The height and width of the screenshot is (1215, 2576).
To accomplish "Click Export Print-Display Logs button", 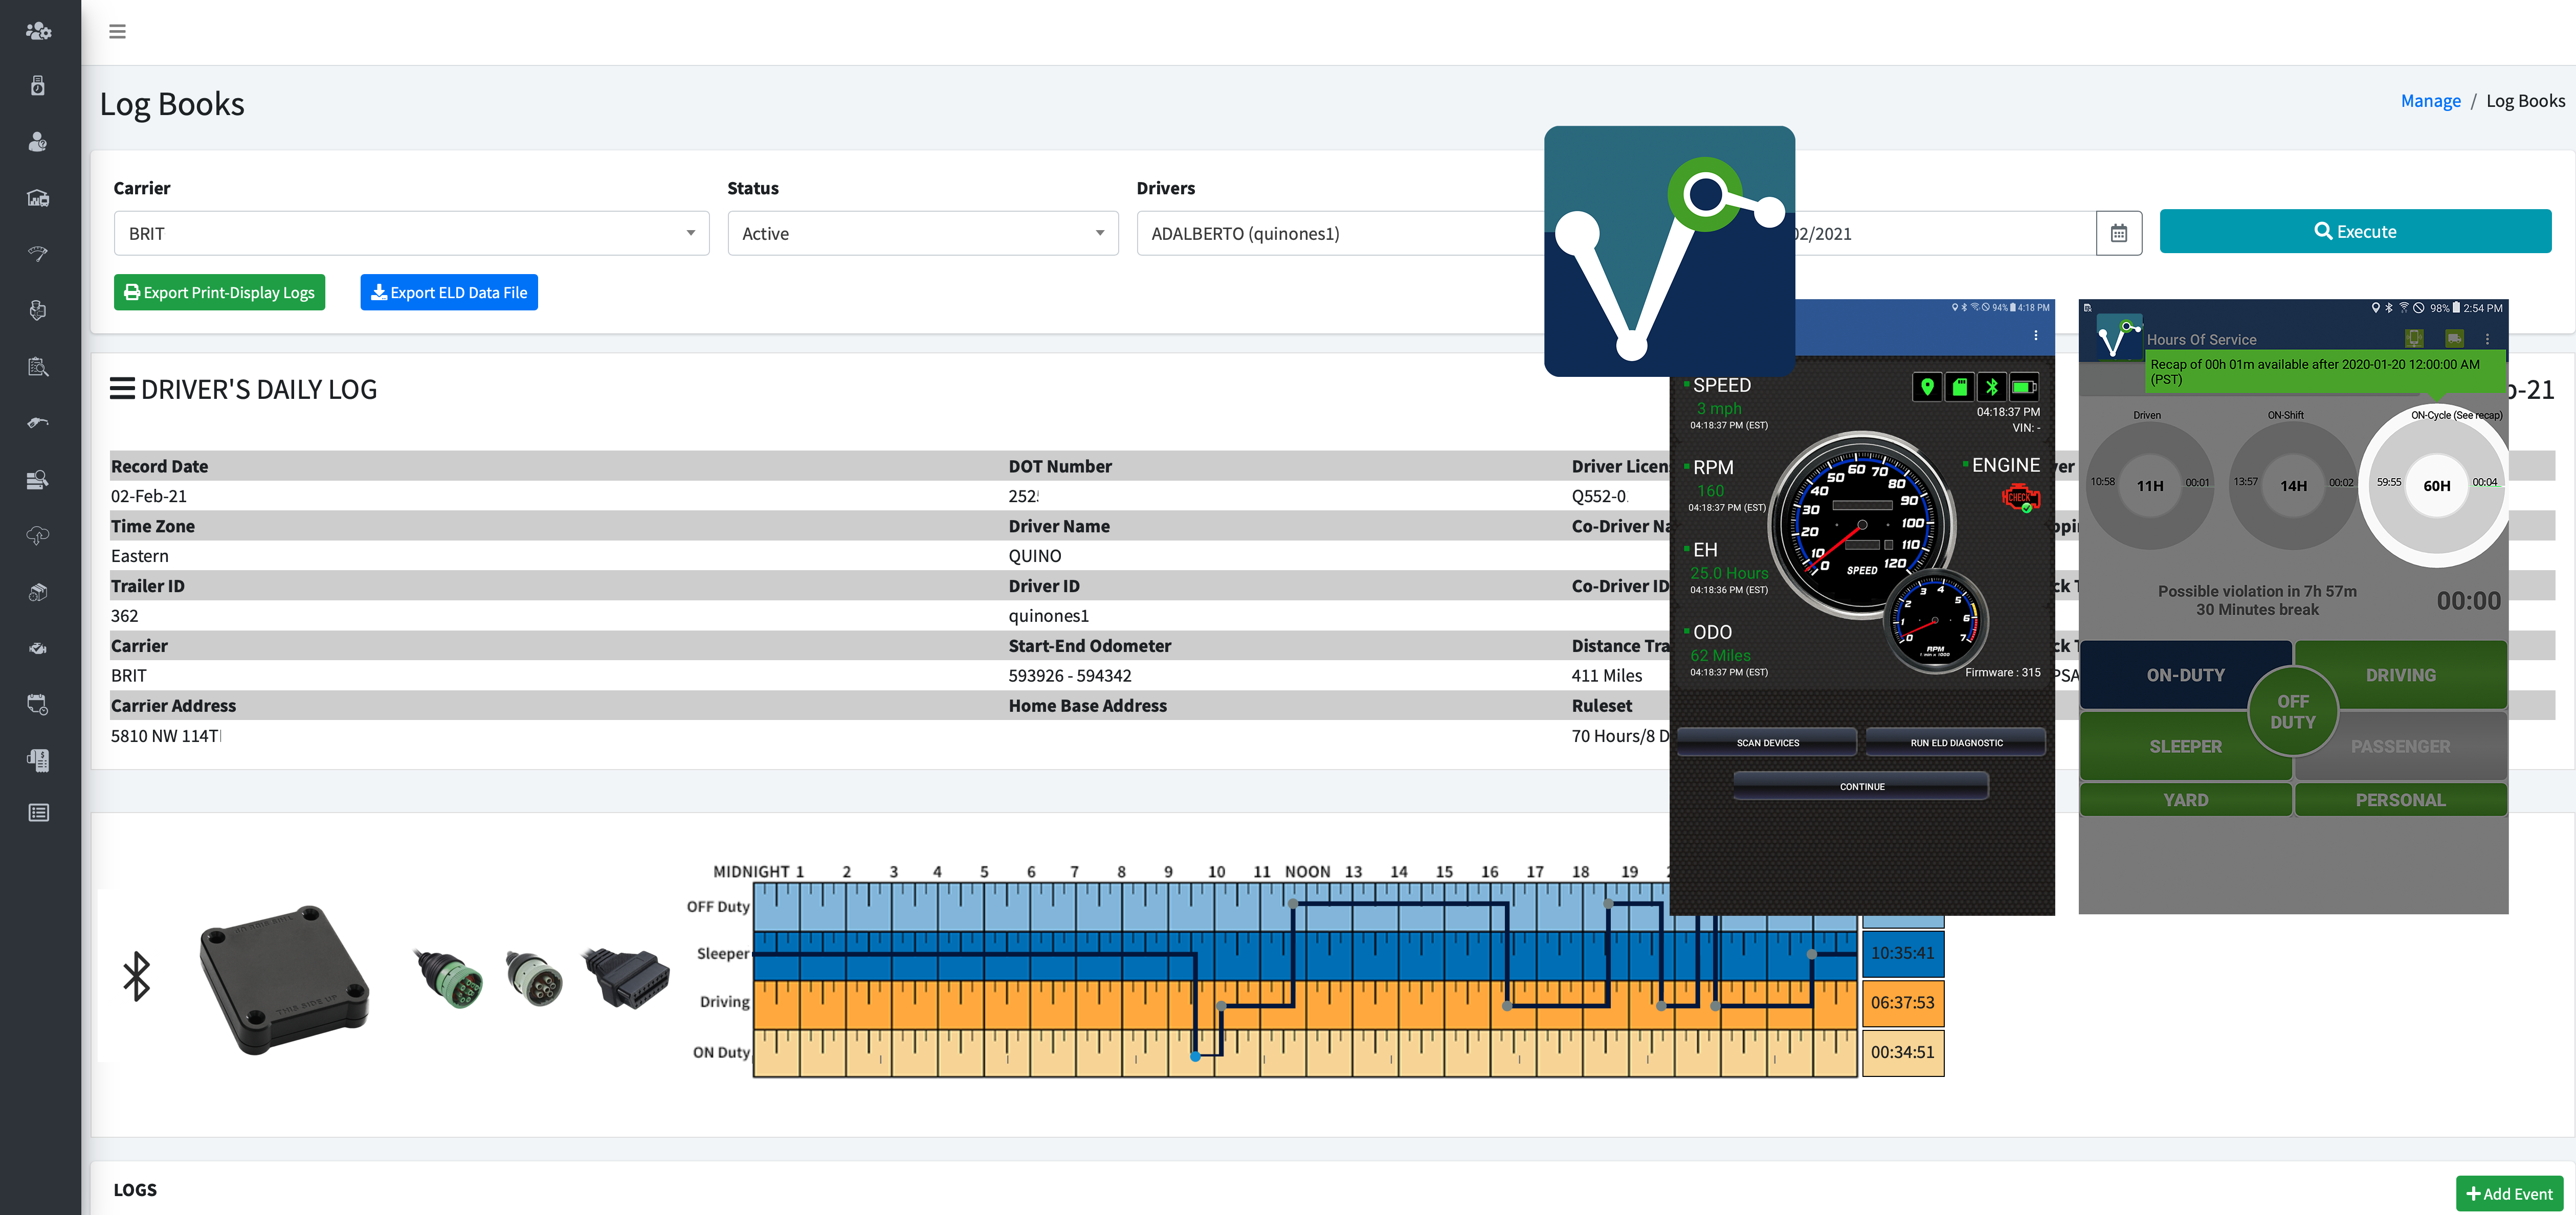I will click(x=219, y=292).
